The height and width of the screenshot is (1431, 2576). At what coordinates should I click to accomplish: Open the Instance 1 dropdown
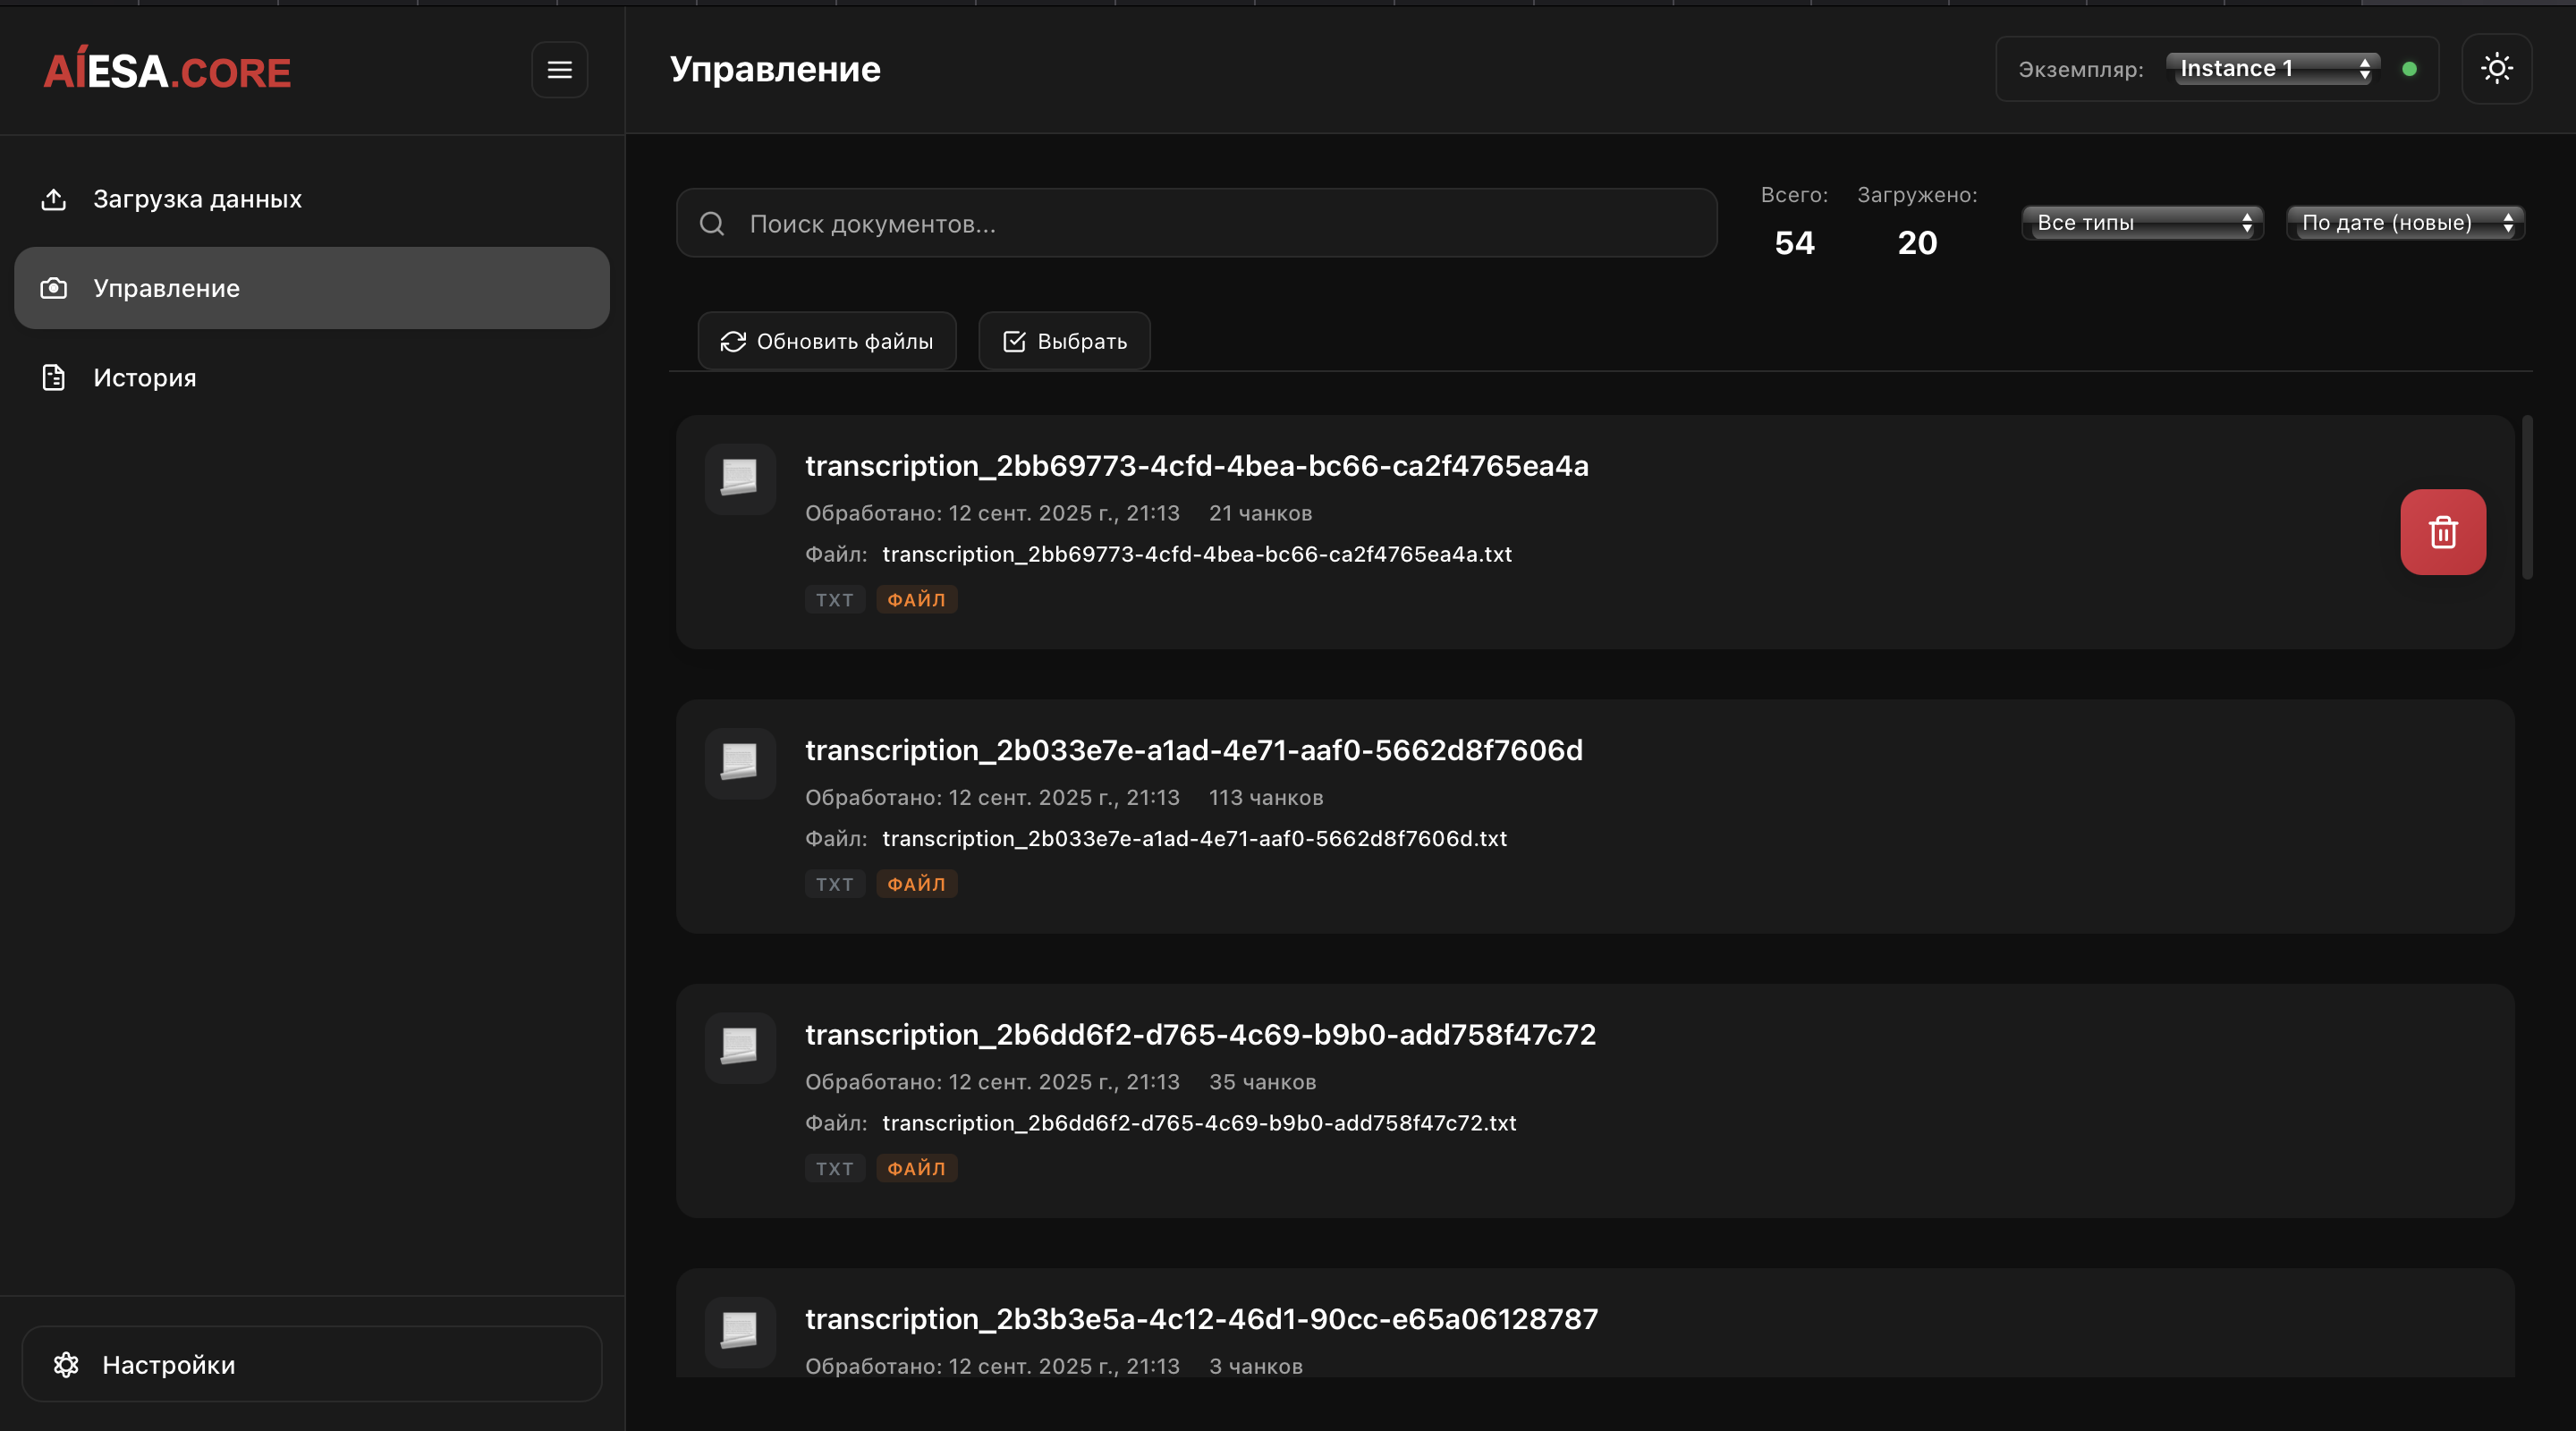(2273, 69)
